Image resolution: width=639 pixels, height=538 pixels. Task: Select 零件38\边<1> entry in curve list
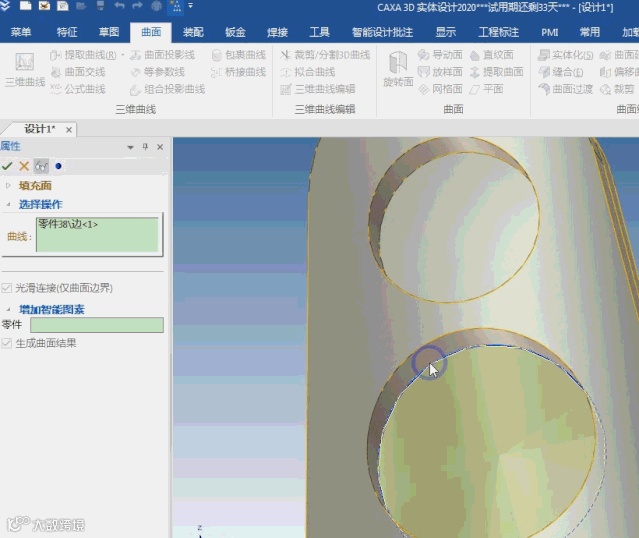[x=68, y=224]
